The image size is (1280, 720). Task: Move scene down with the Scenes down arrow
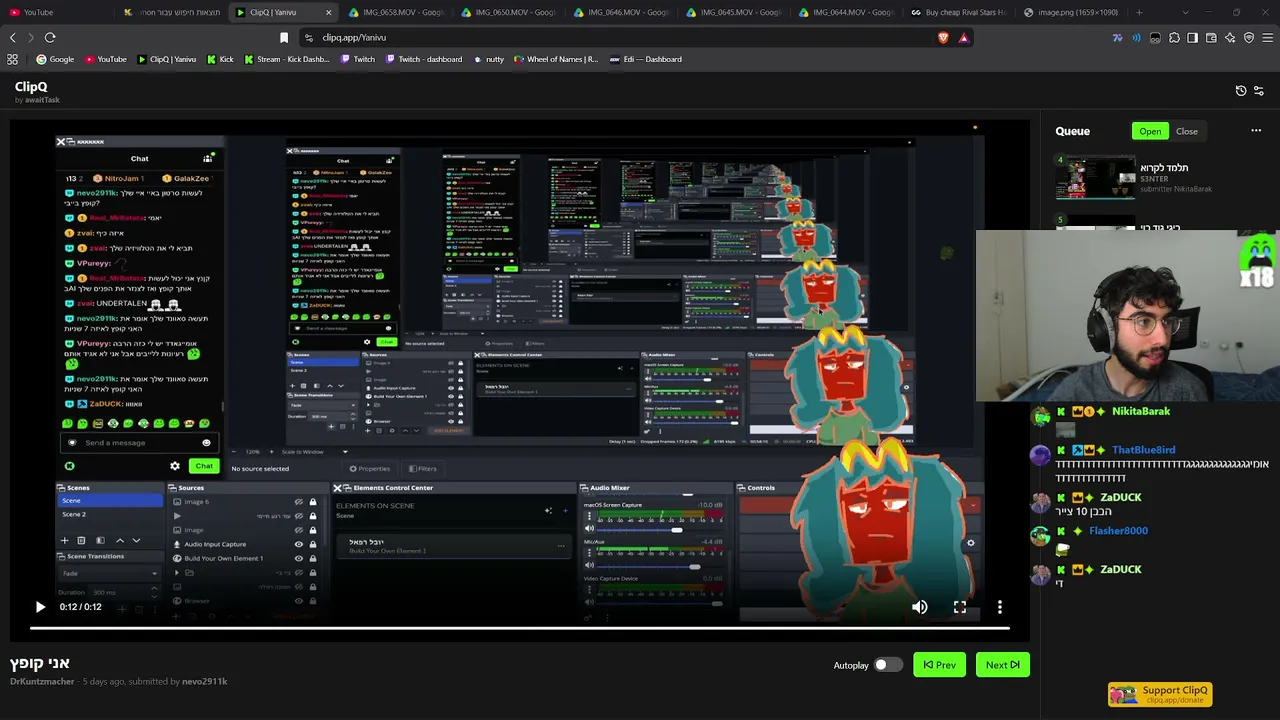coord(136,540)
